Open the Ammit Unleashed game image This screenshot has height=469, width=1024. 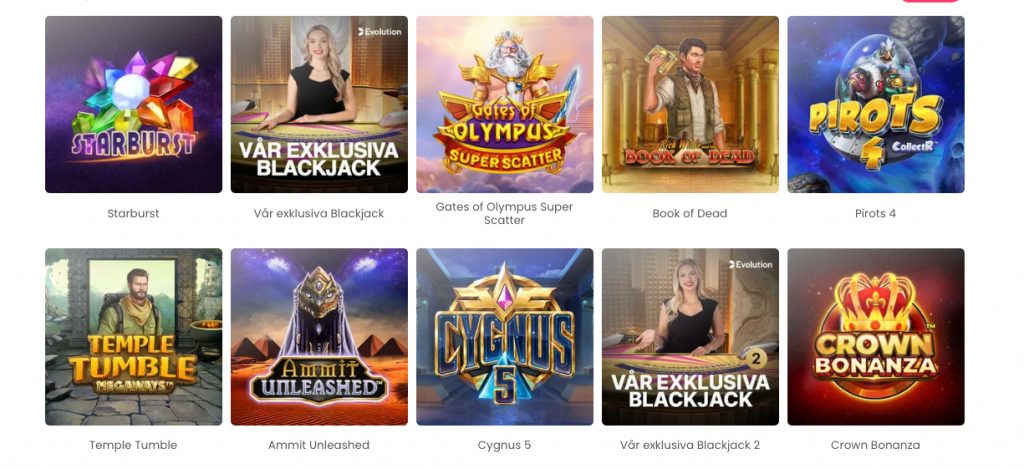319,336
